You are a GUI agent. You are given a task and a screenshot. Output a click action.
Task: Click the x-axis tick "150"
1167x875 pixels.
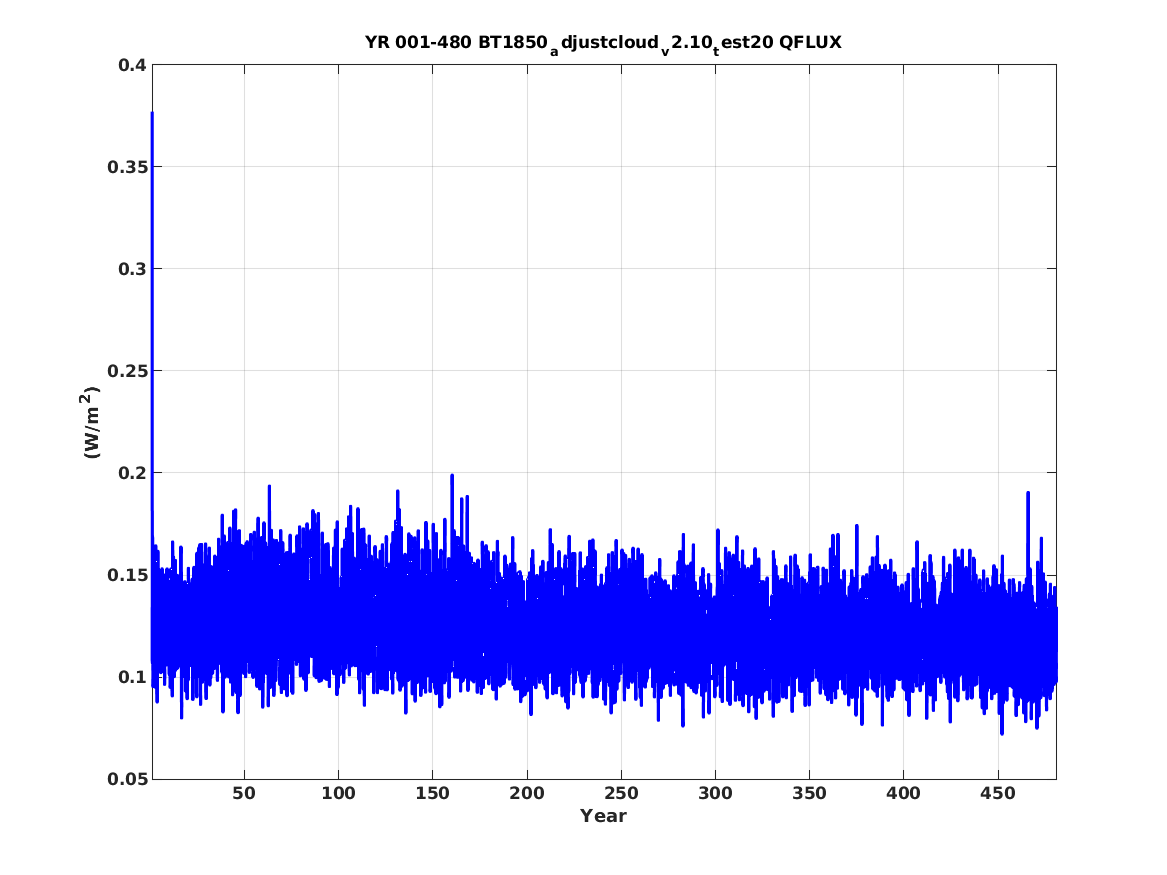tap(432, 794)
